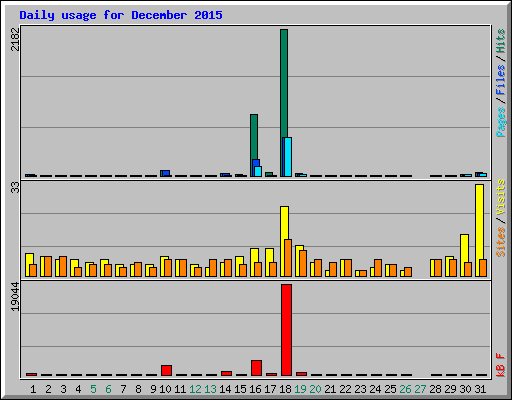The height and width of the screenshot is (400, 512).
Task: Click day label 24 on the x-axis
Action: (375, 389)
